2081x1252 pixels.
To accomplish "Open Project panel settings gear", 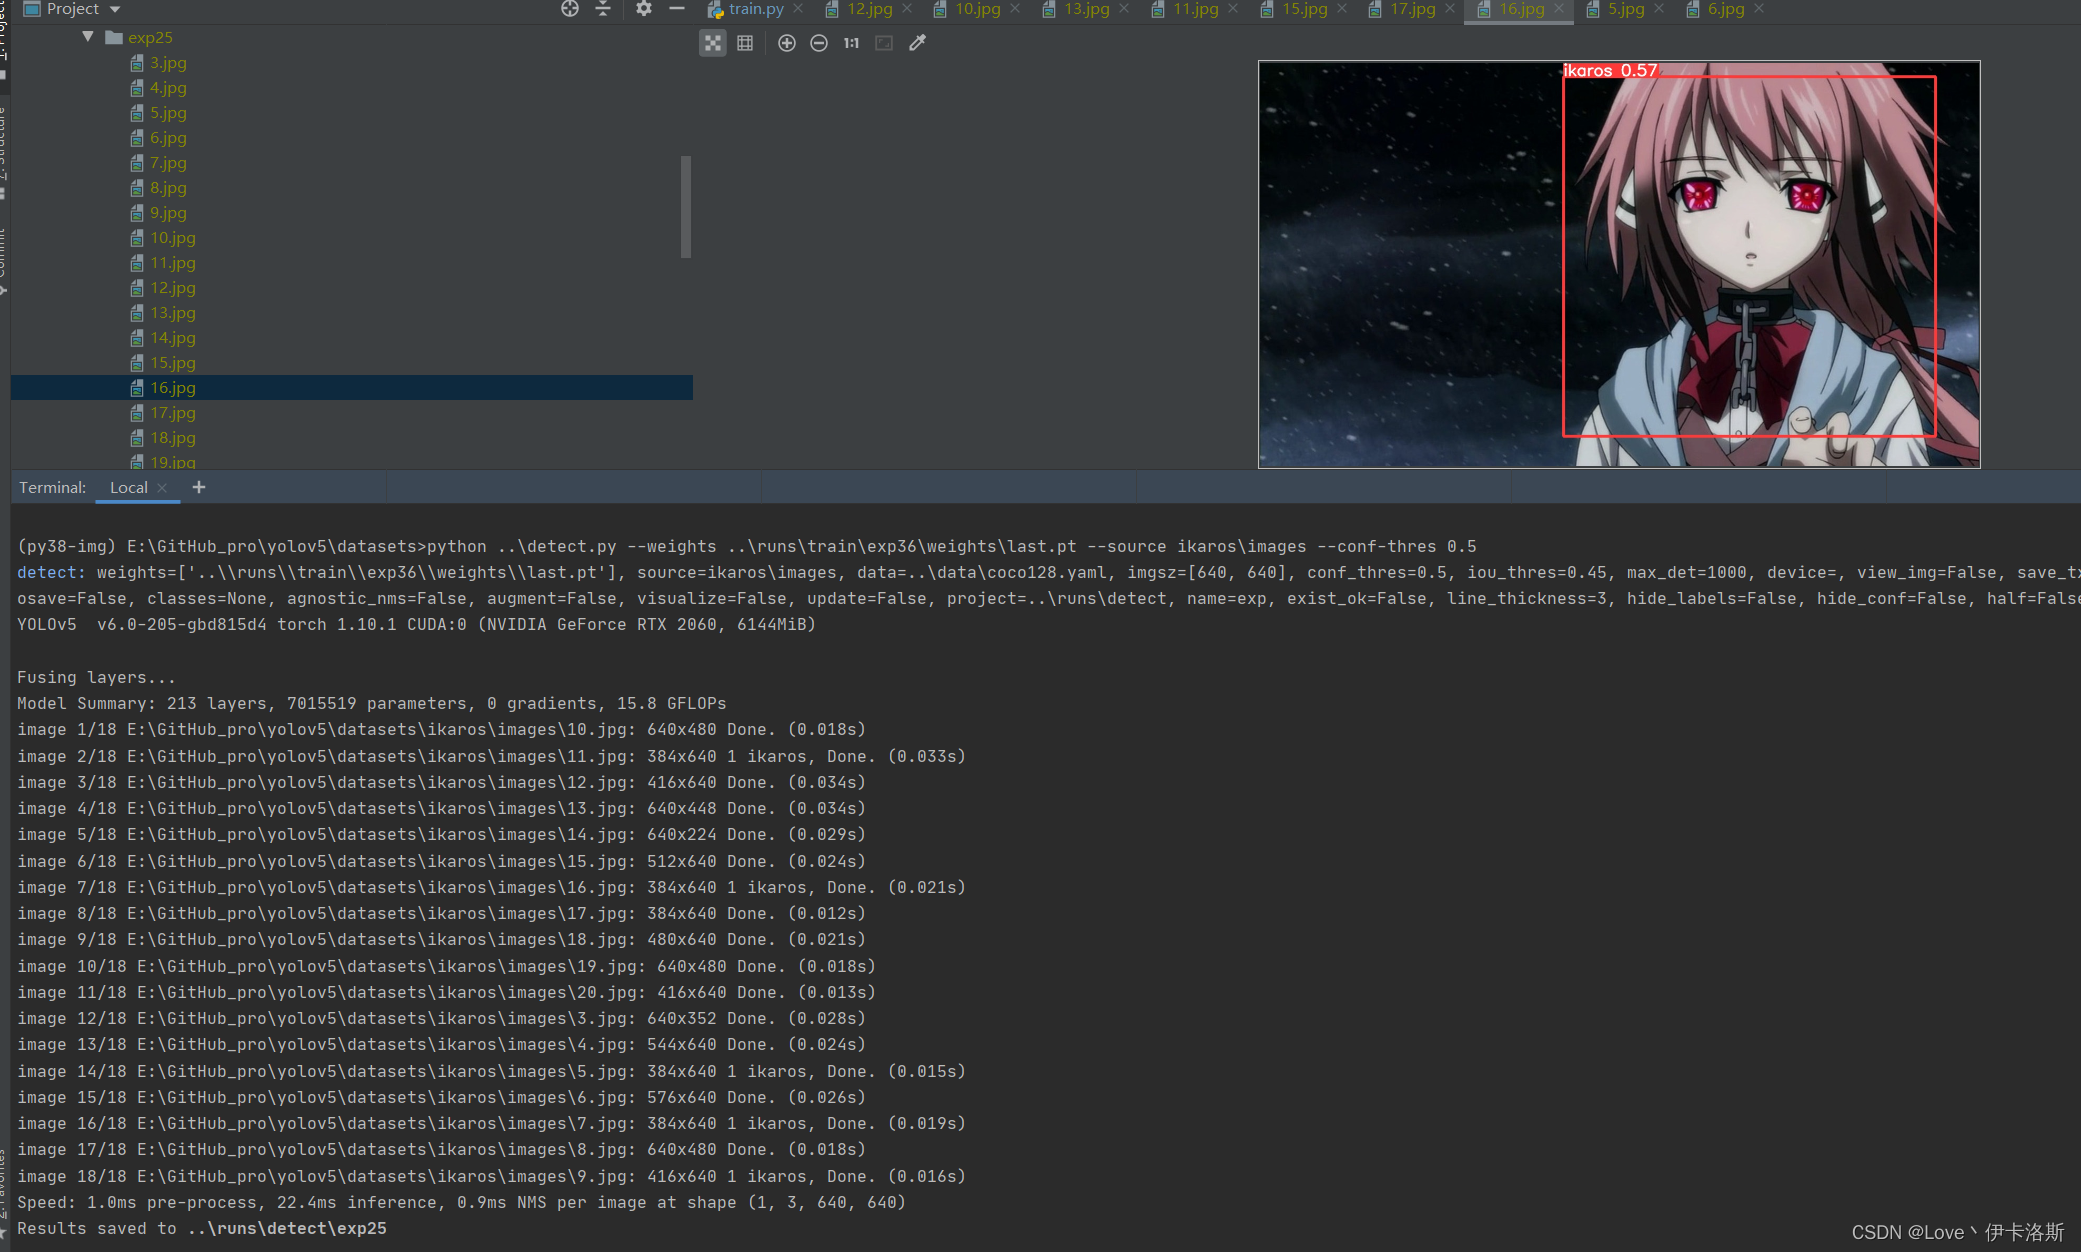I will [644, 9].
